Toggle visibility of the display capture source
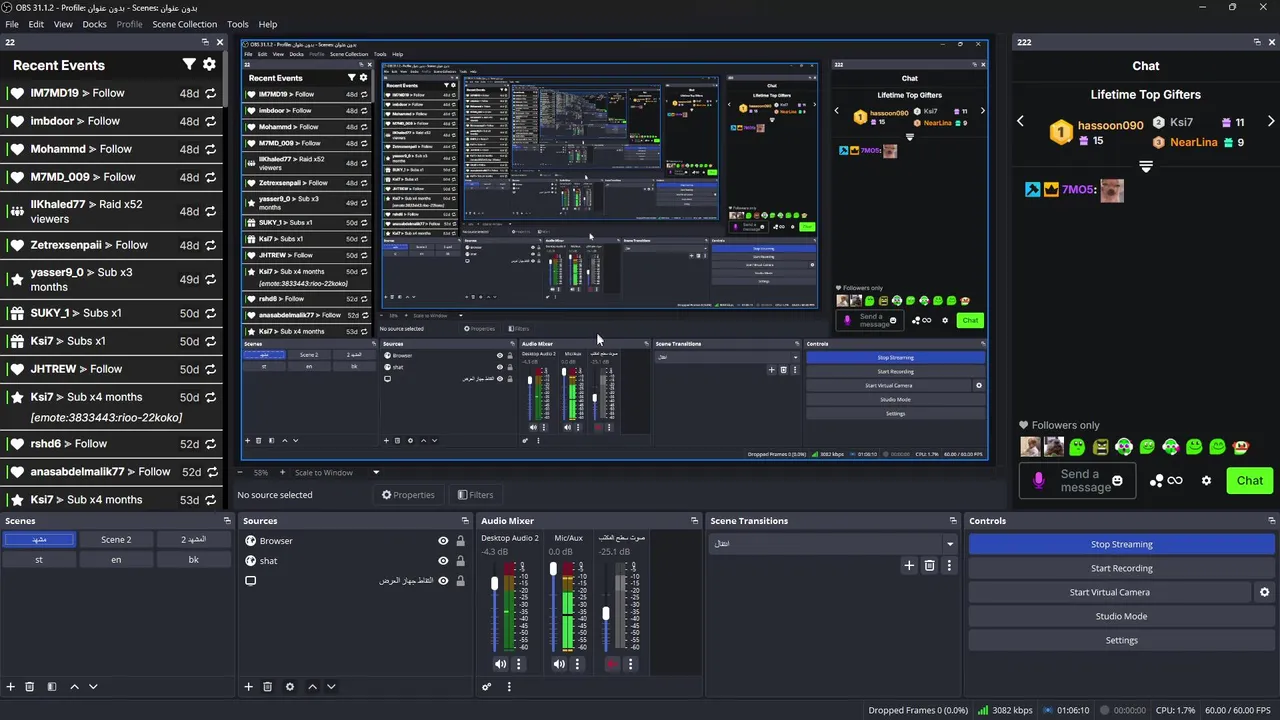 point(443,581)
